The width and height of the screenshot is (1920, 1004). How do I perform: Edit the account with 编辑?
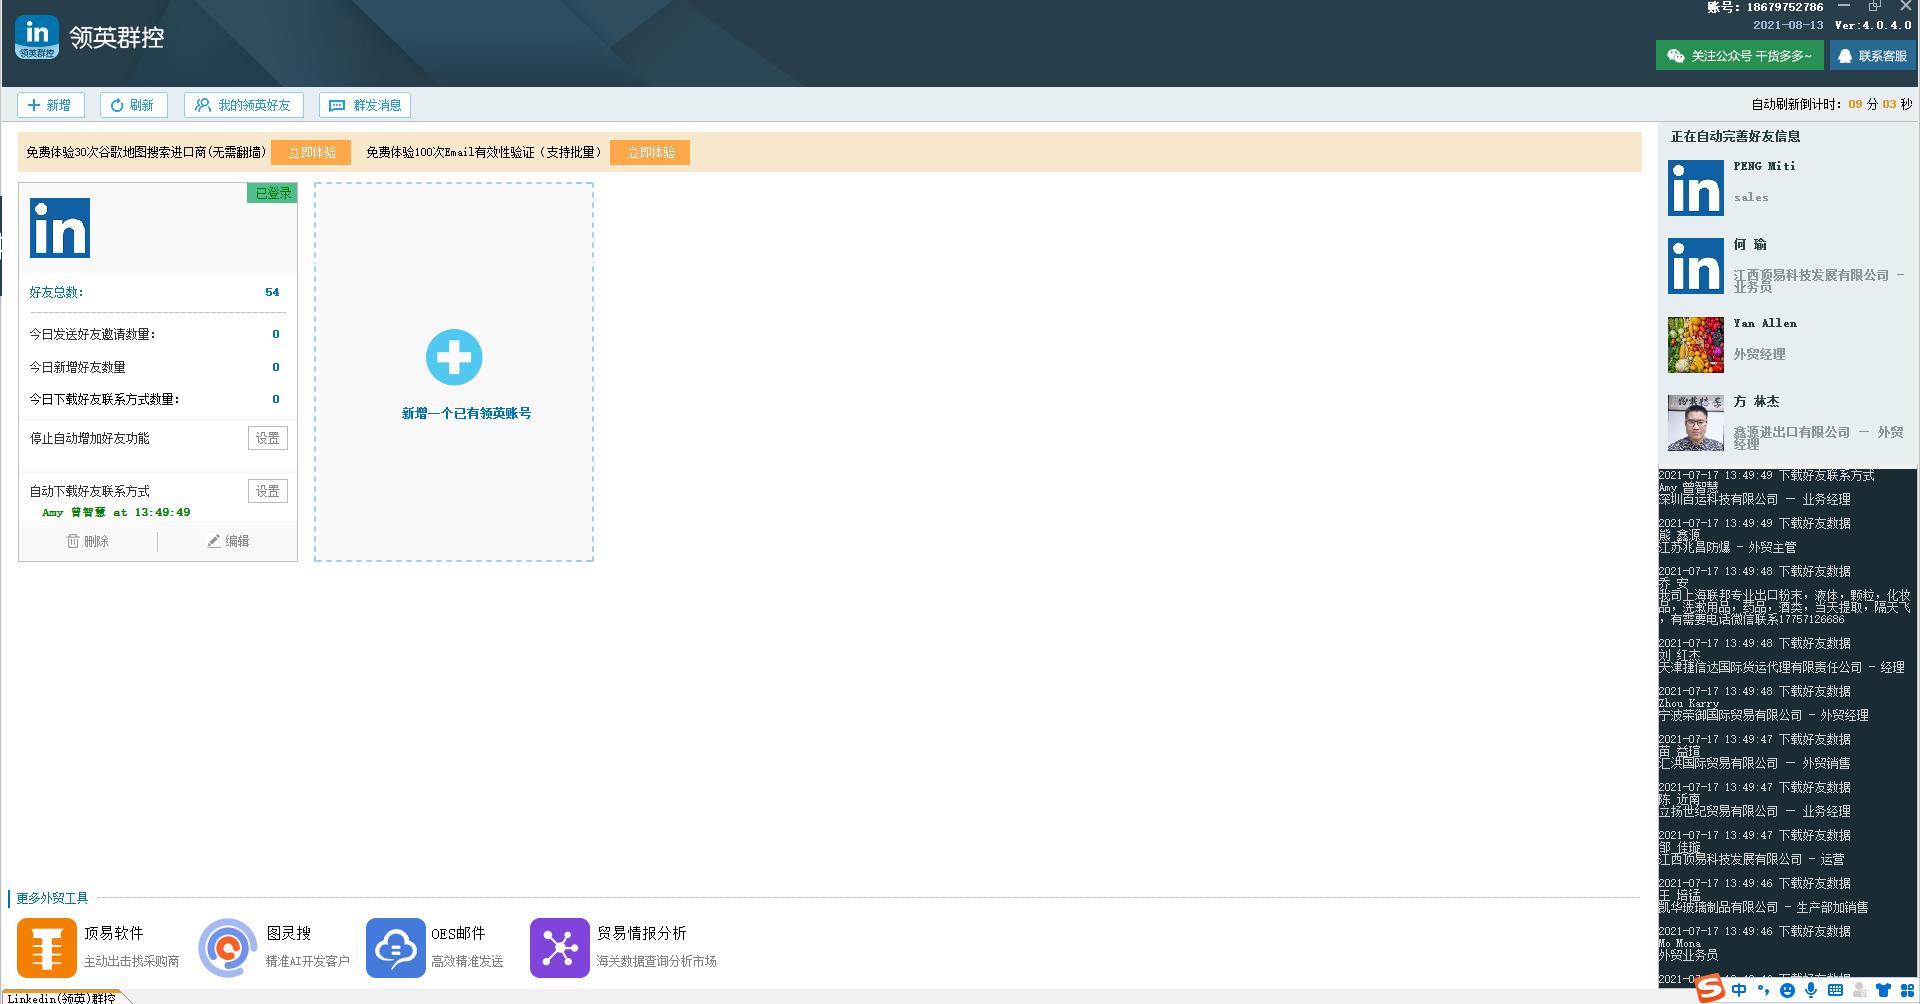click(228, 541)
